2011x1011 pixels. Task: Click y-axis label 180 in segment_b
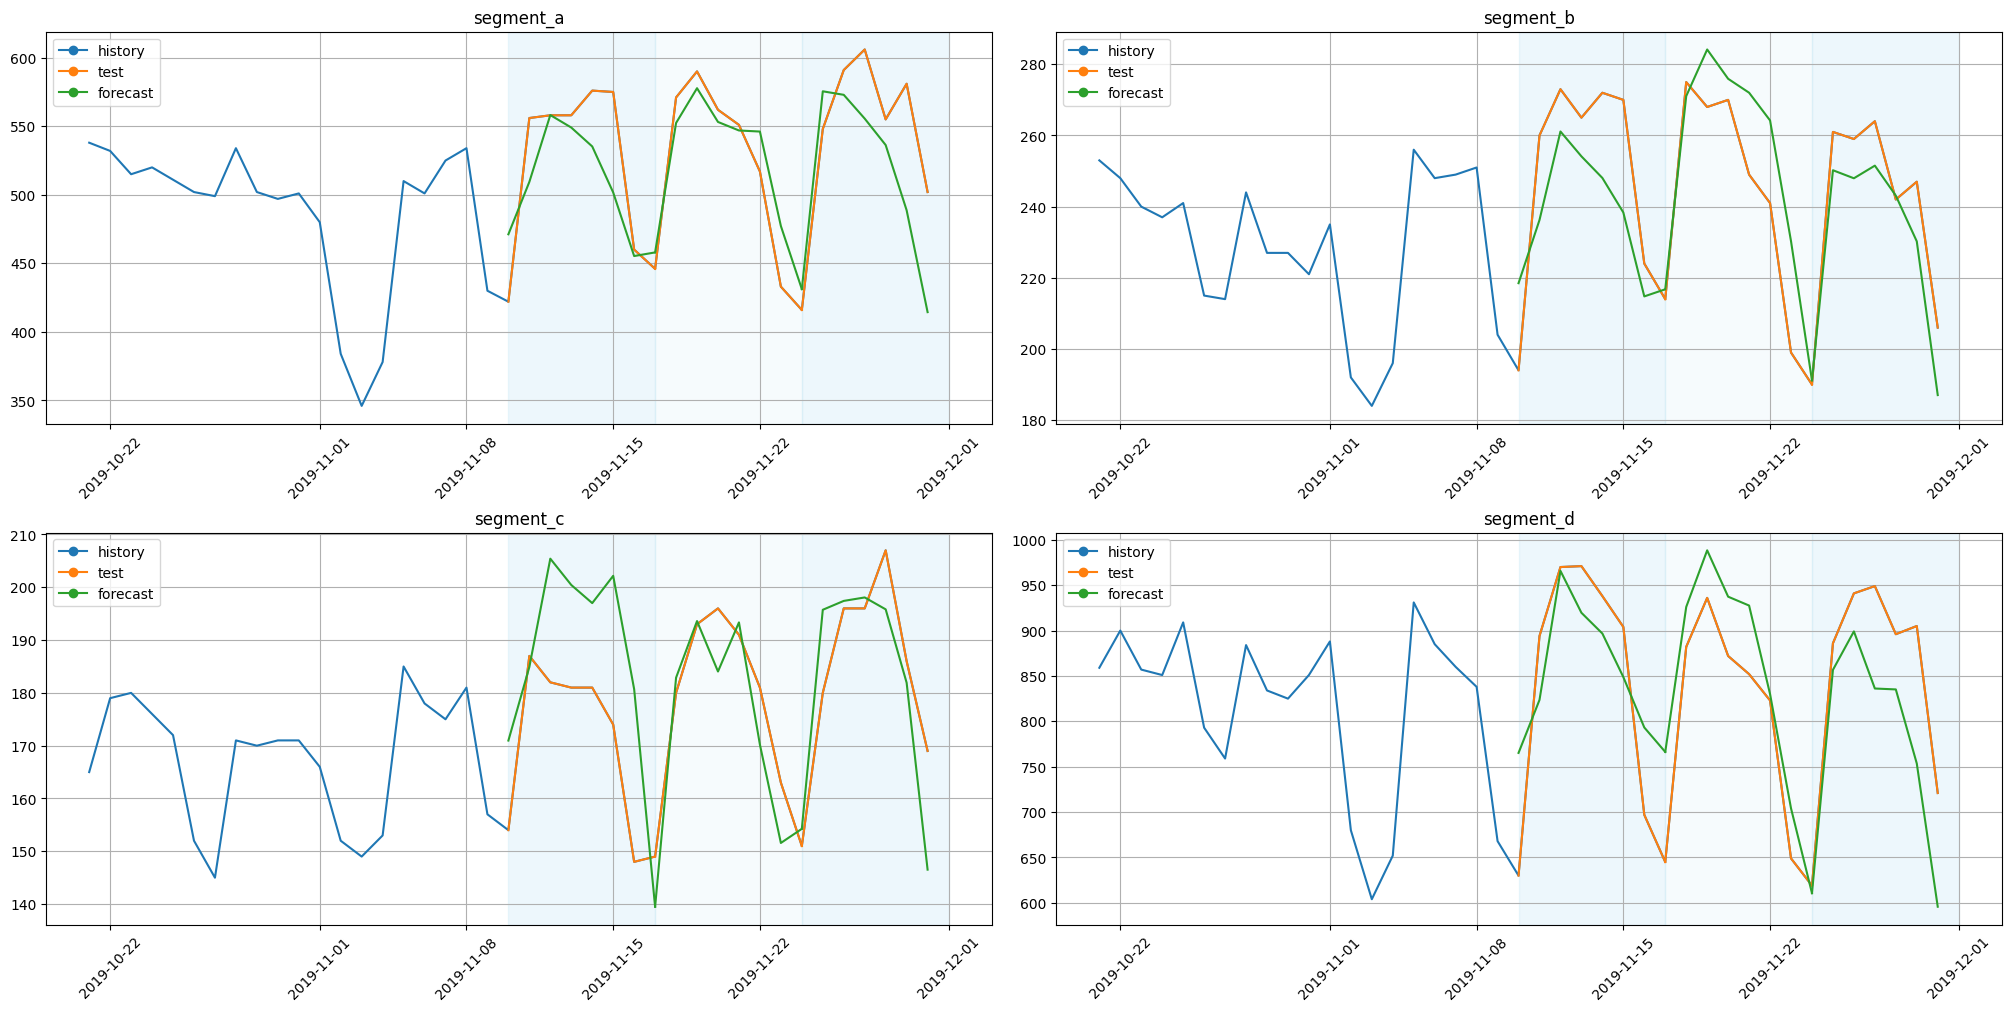click(x=1036, y=420)
